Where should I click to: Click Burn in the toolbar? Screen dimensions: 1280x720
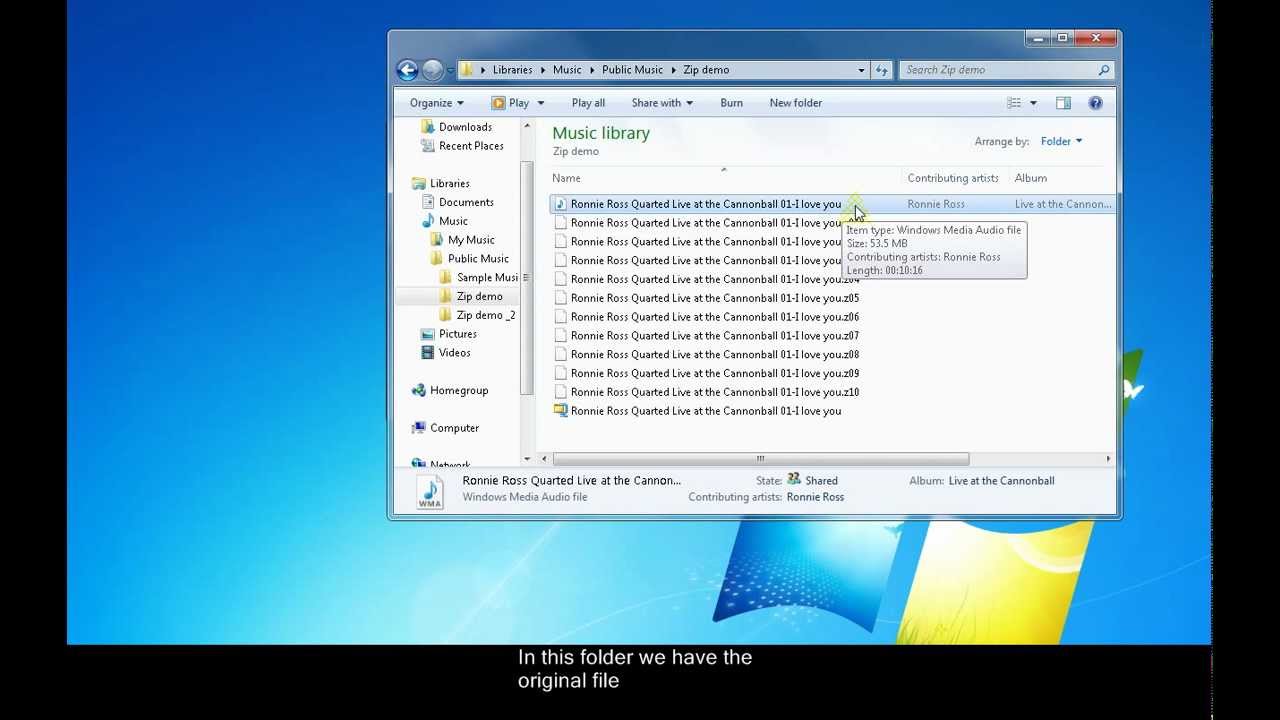pyautogui.click(x=731, y=103)
